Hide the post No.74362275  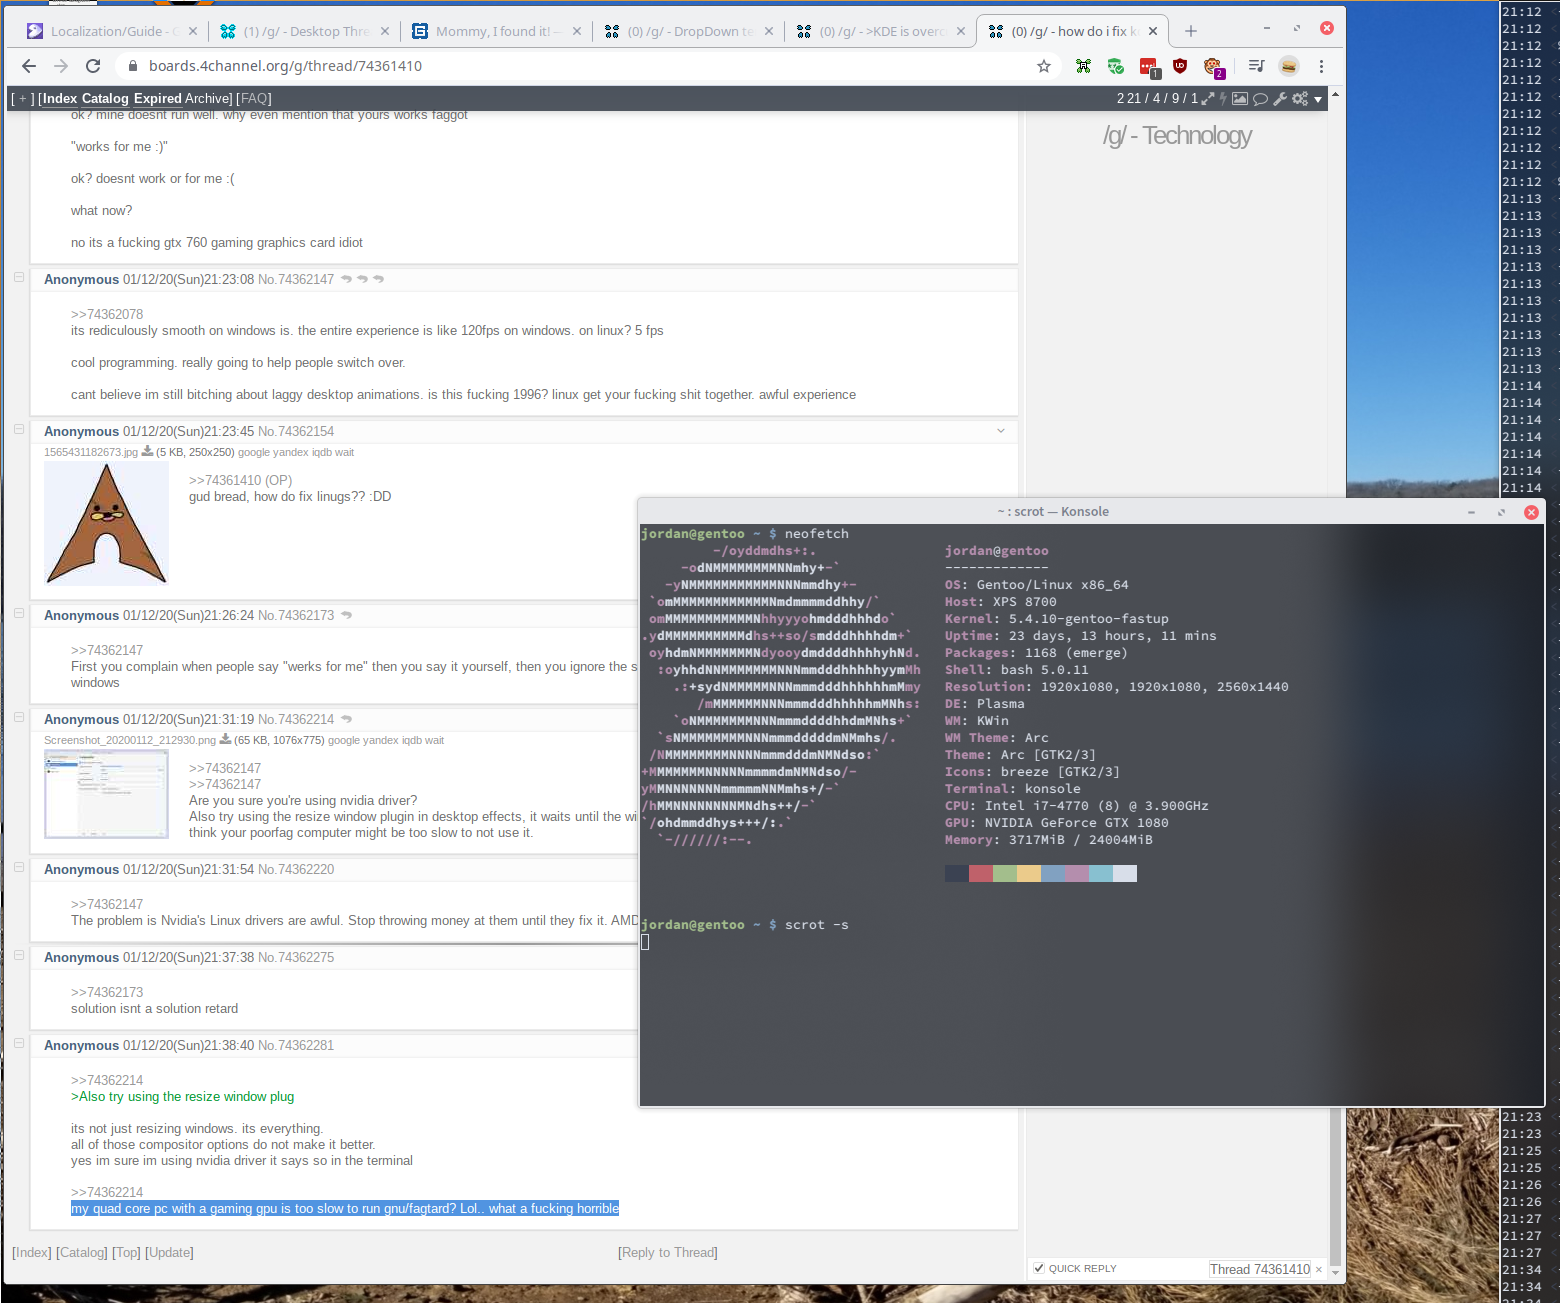19,956
